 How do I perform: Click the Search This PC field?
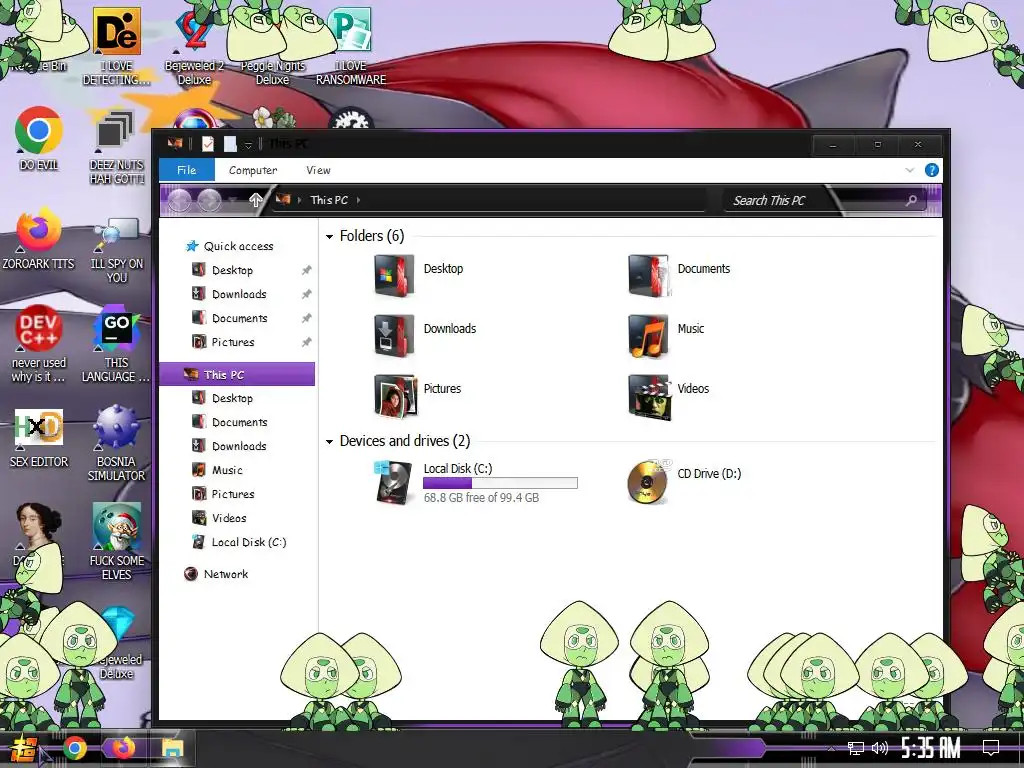[826, 200]
